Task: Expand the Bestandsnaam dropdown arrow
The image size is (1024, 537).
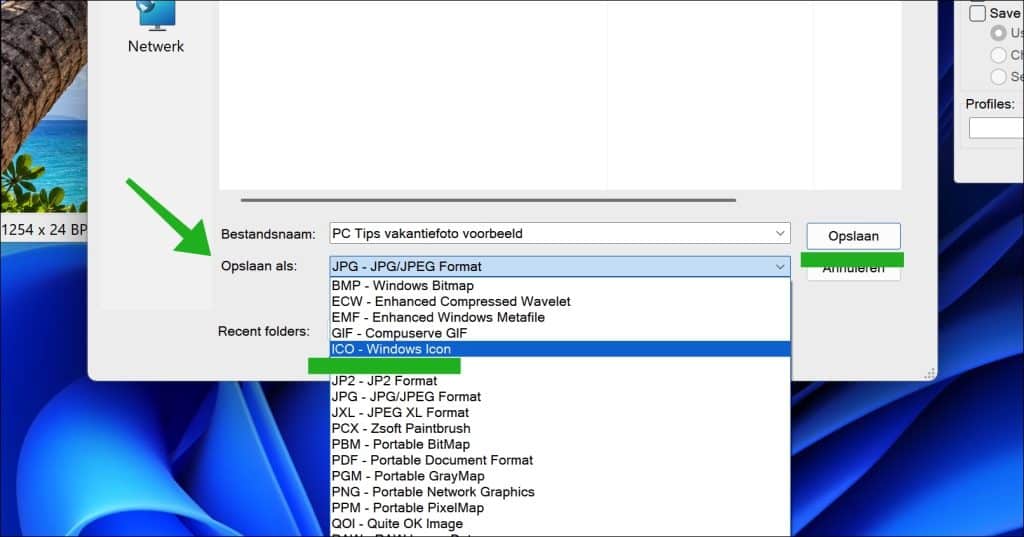Action: click(780, 233)
